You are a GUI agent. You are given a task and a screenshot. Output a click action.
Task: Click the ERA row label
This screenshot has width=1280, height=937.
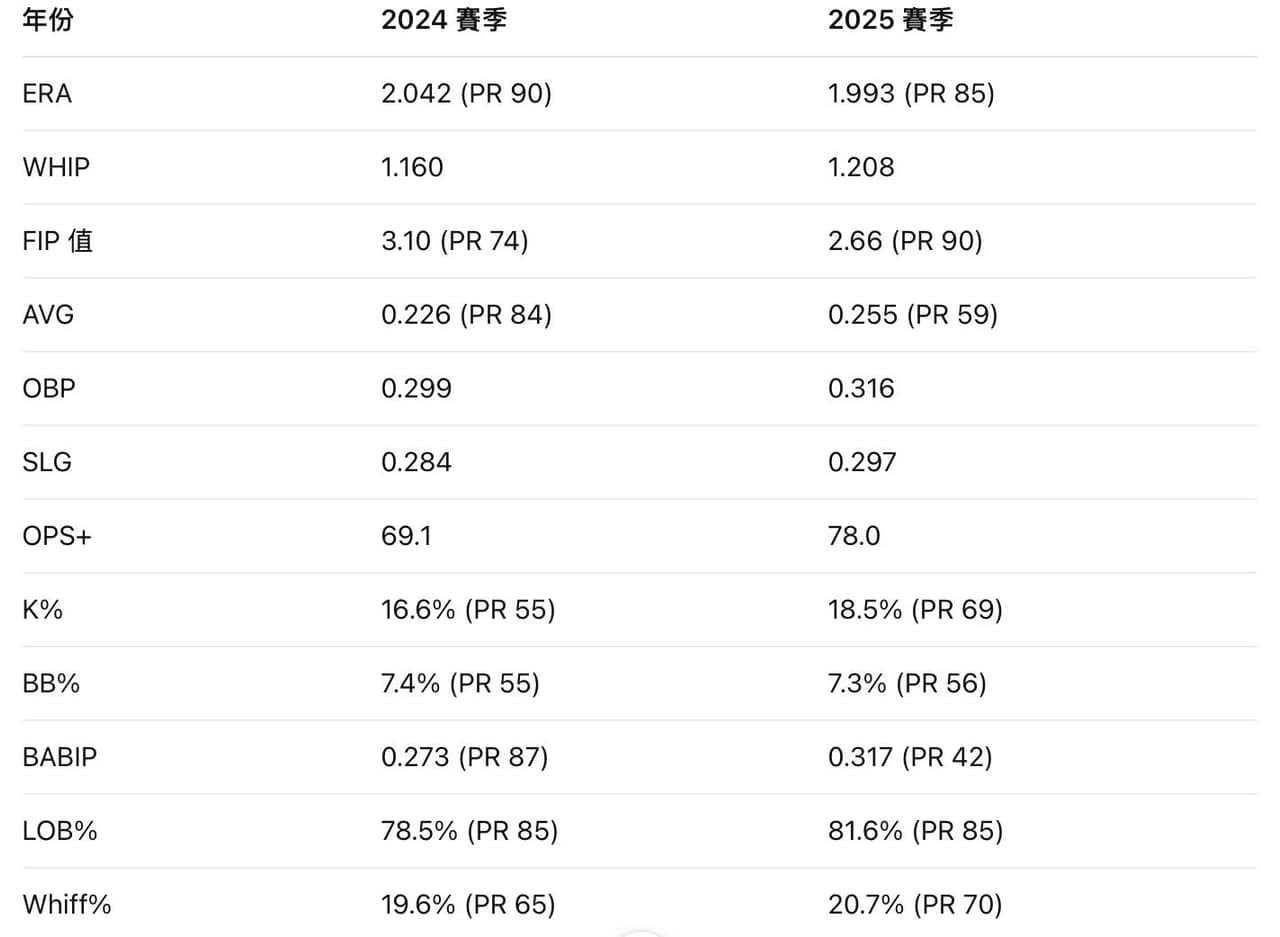(x=47, y=94)
